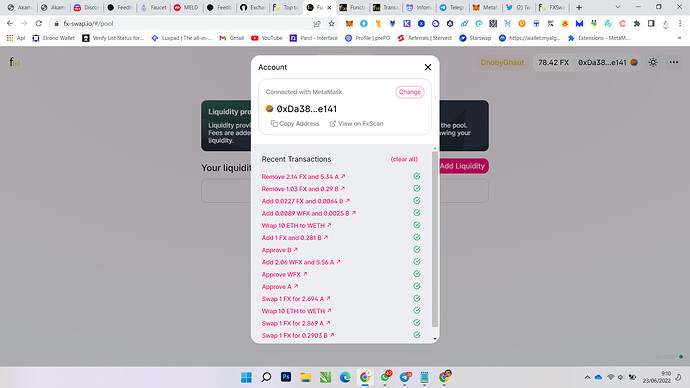This screenshot has width=690, height=388.
Task: Open Remove 2.14 FX and 5.34 A transaction
Action: point(303,176)
